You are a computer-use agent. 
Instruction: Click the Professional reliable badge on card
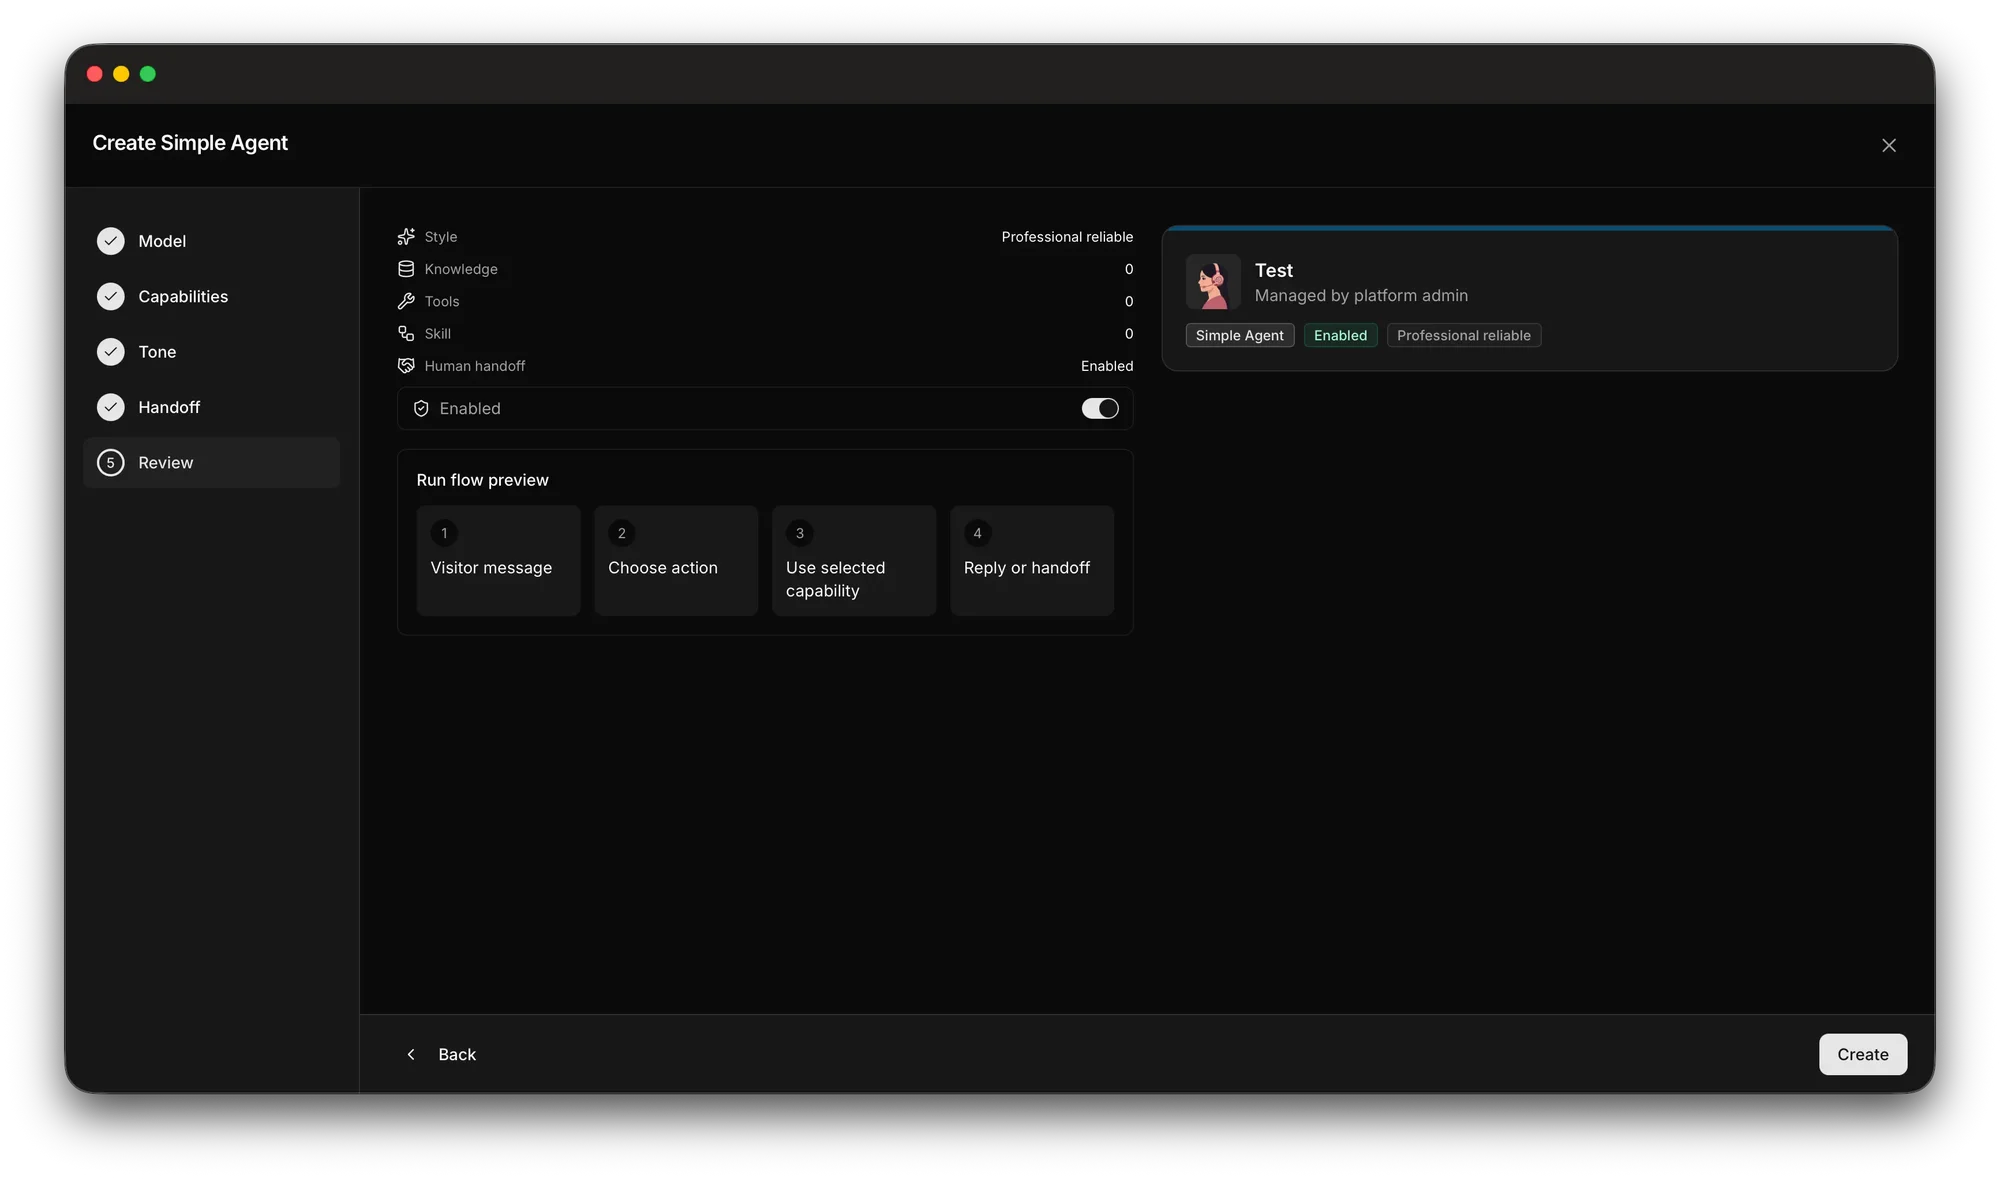1464,336
